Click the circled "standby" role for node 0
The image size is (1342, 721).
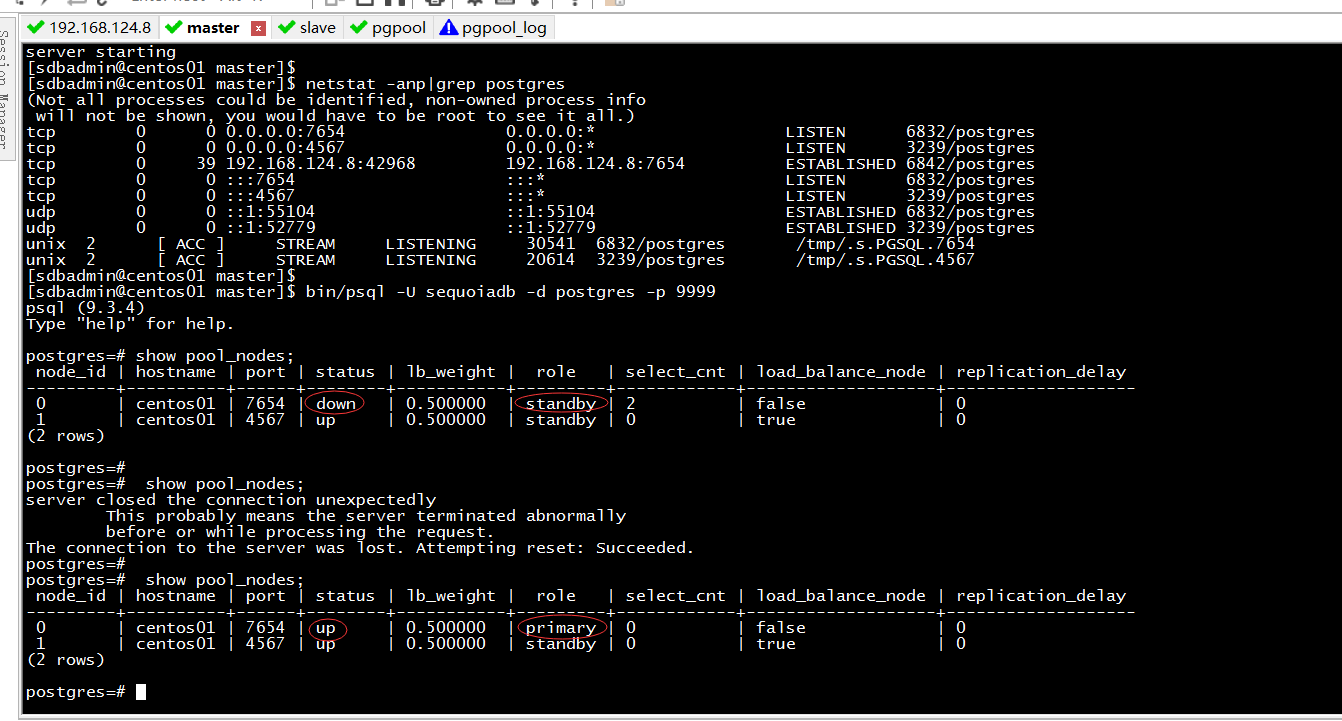[x=560, y=404]
